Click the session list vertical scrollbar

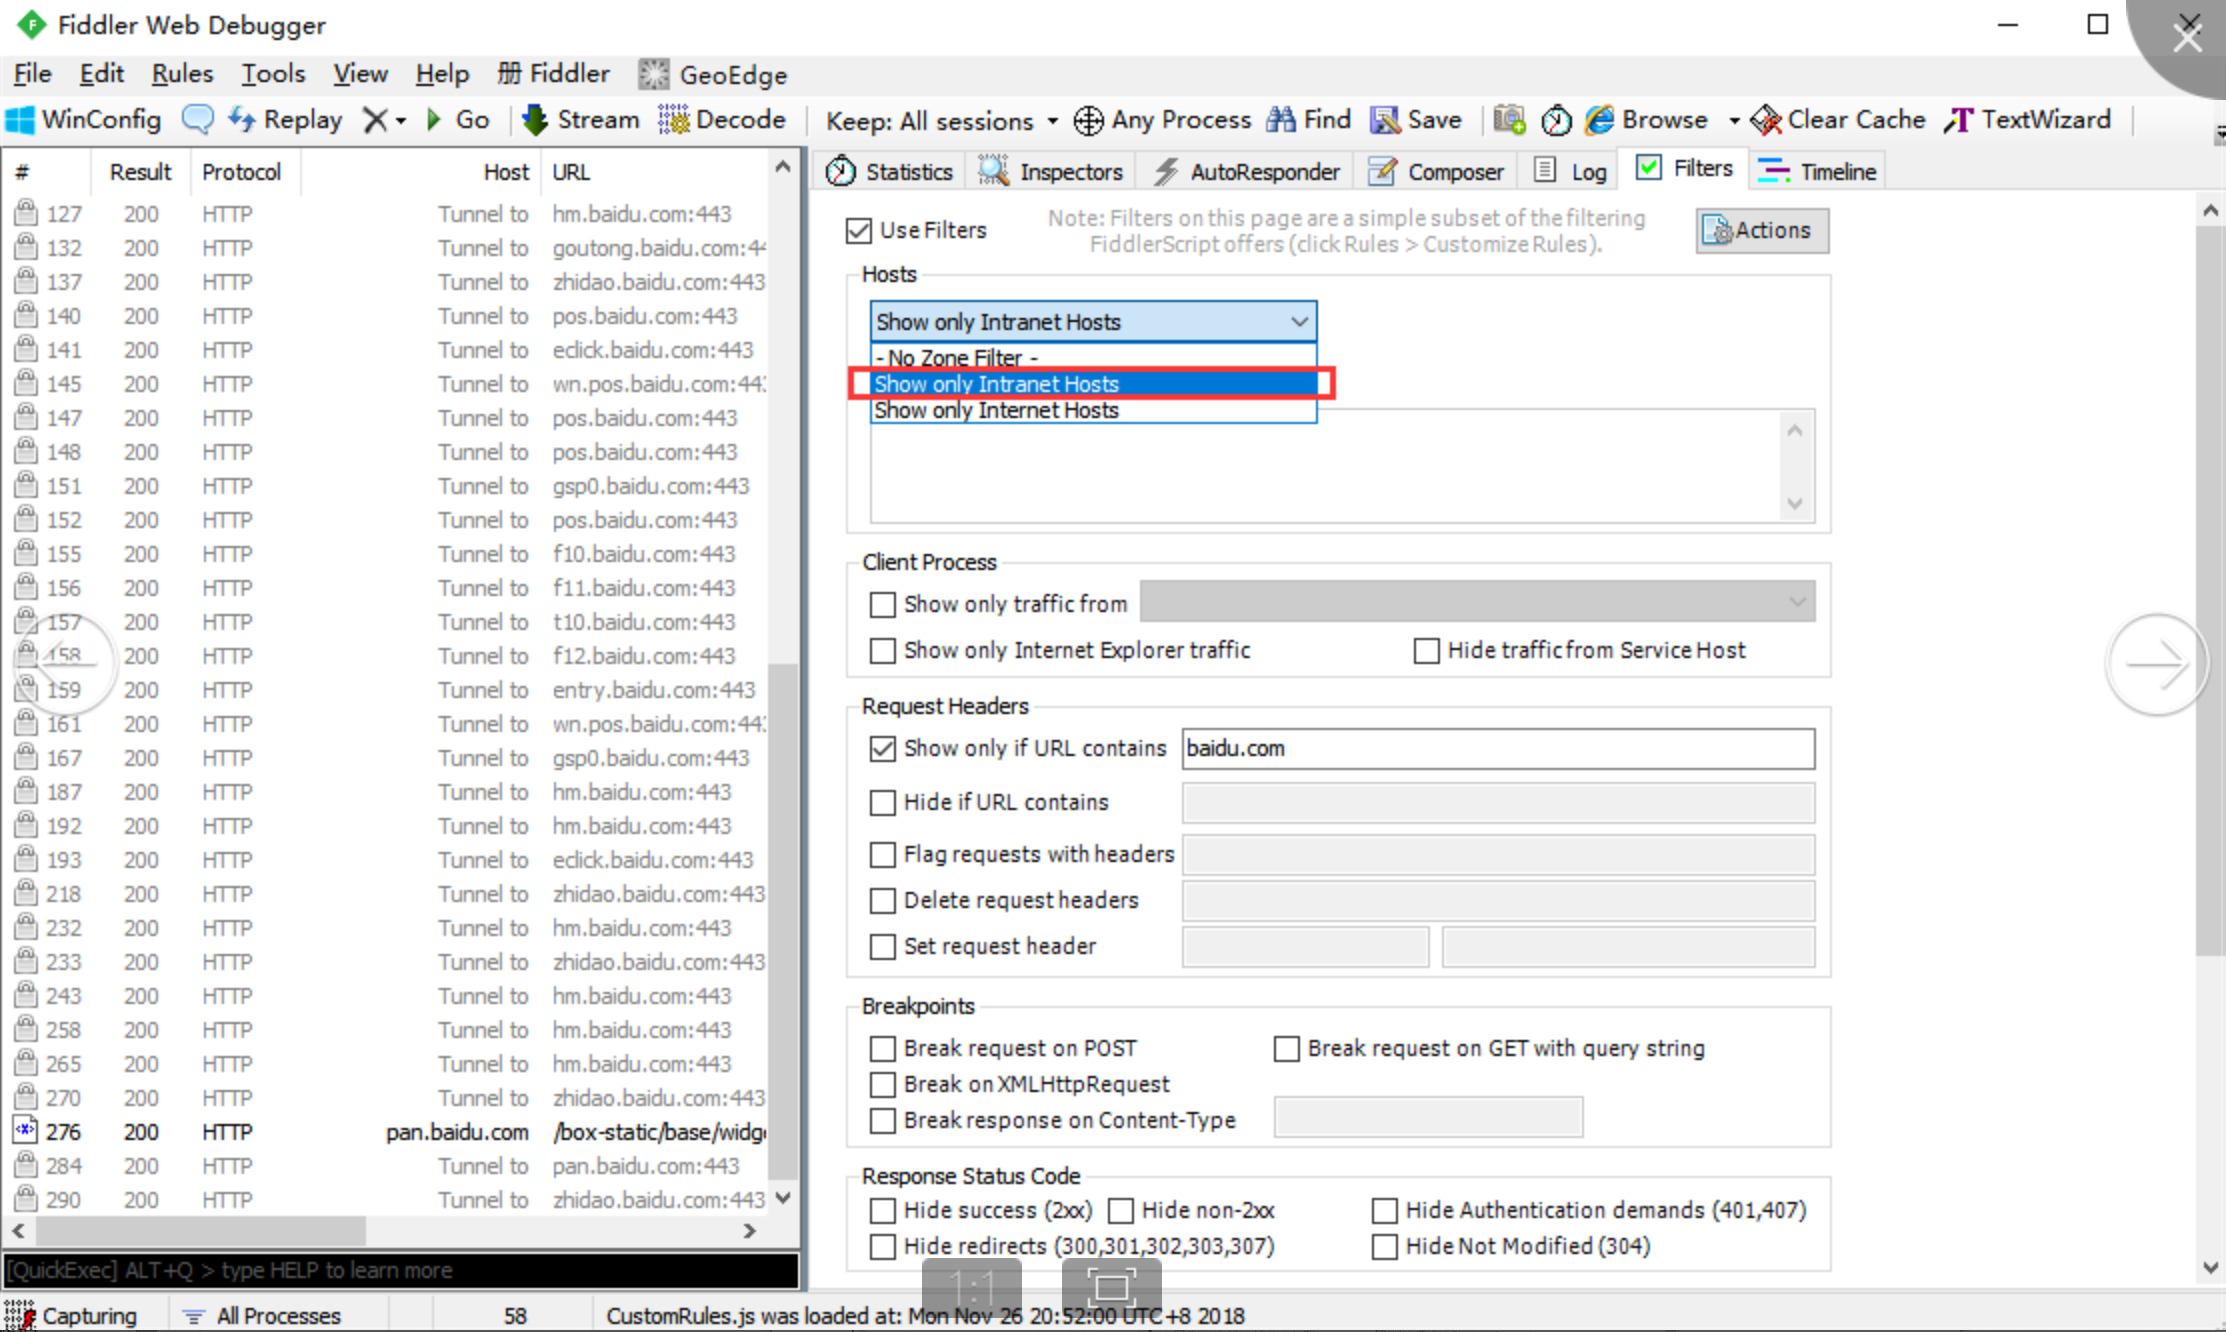[785, 920]
